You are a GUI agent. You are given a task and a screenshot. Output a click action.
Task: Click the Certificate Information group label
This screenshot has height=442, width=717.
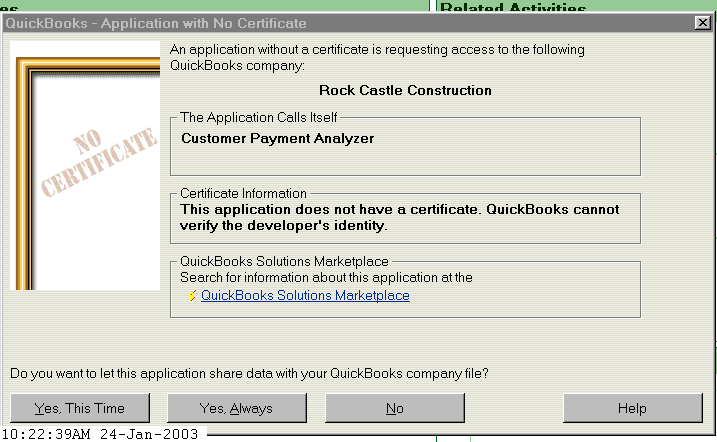point(243,193)
